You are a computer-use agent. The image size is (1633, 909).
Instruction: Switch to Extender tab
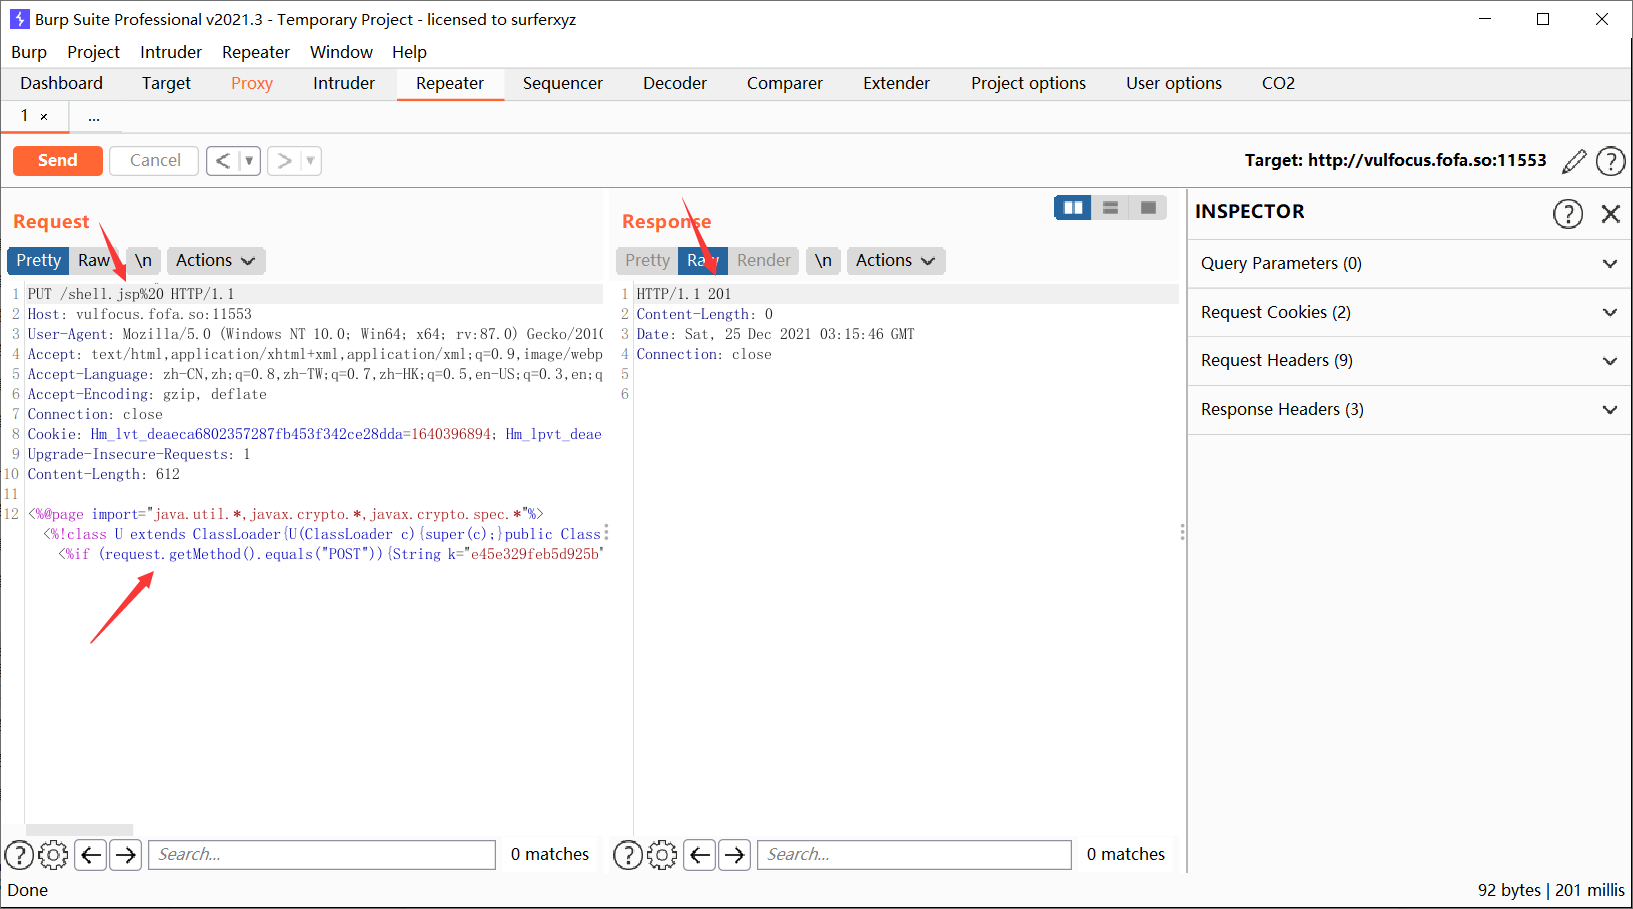(896, 84)
